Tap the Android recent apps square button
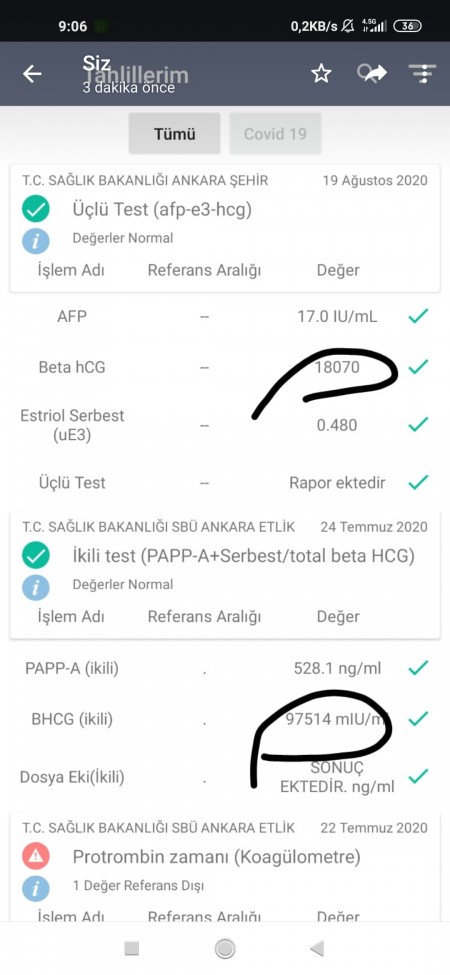Image resolution: width=450 pixels, height=975 pixels. pos(132,948)
